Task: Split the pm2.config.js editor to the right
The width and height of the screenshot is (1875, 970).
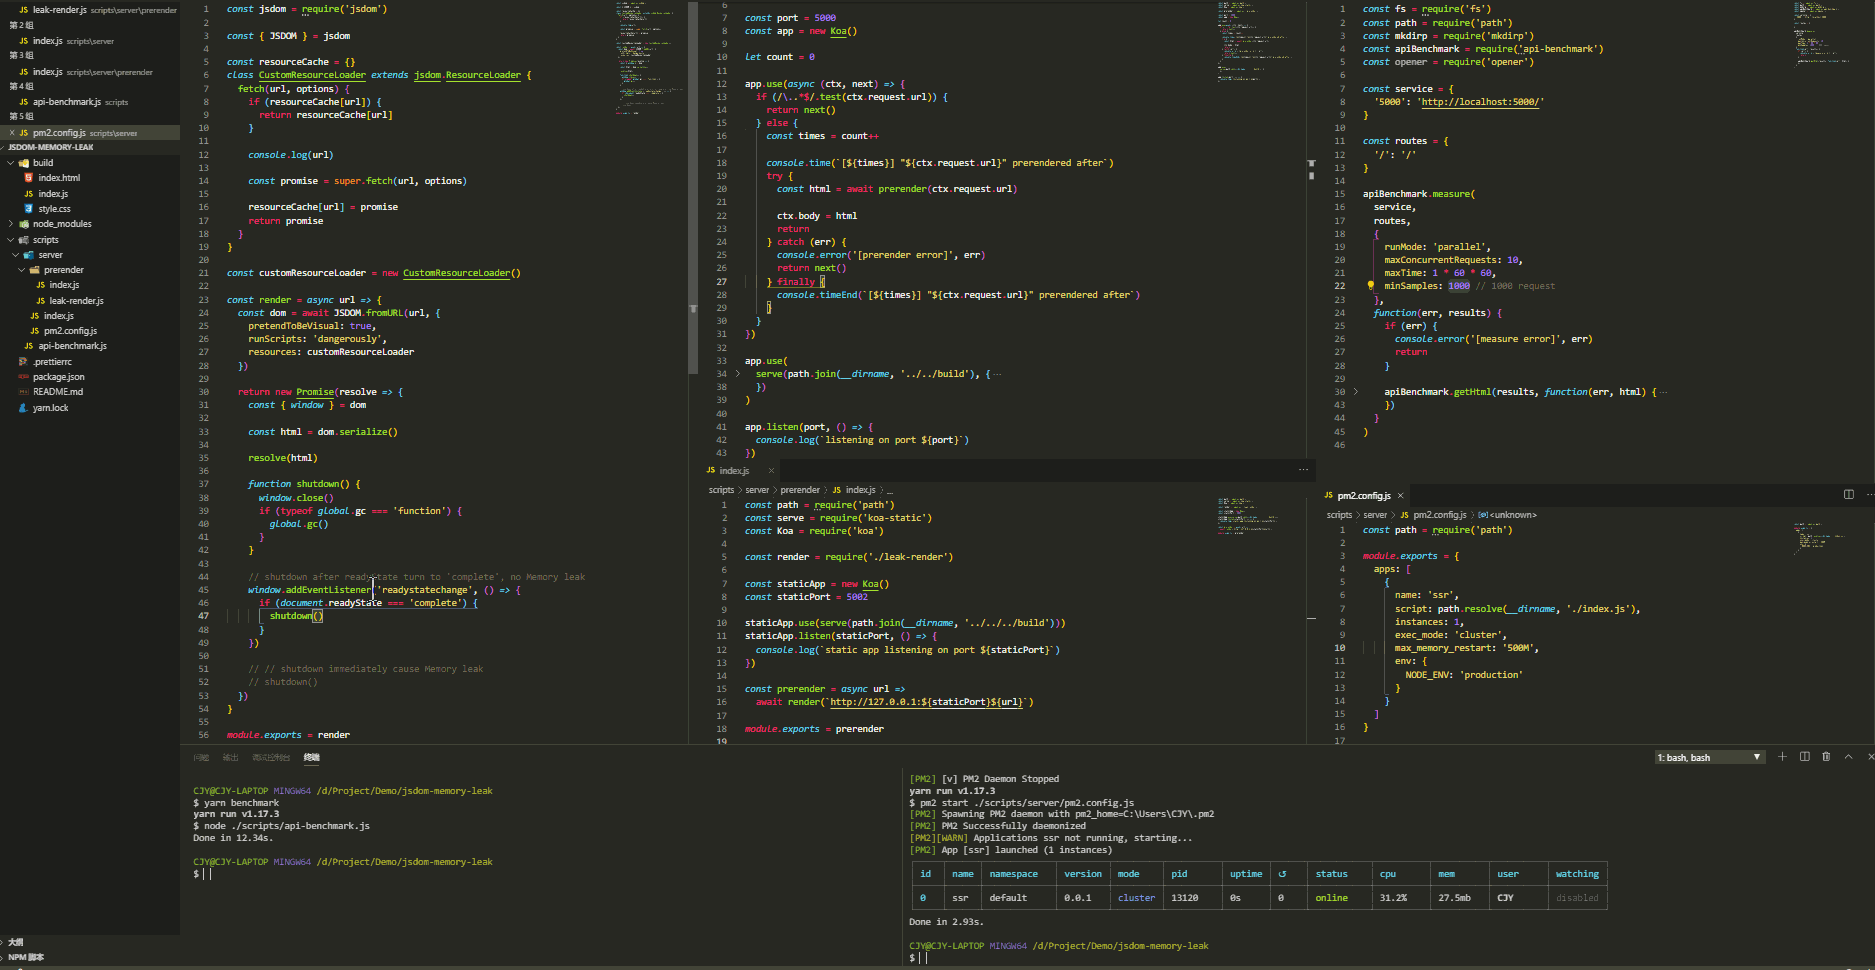Action: [x=1849, y=494]
